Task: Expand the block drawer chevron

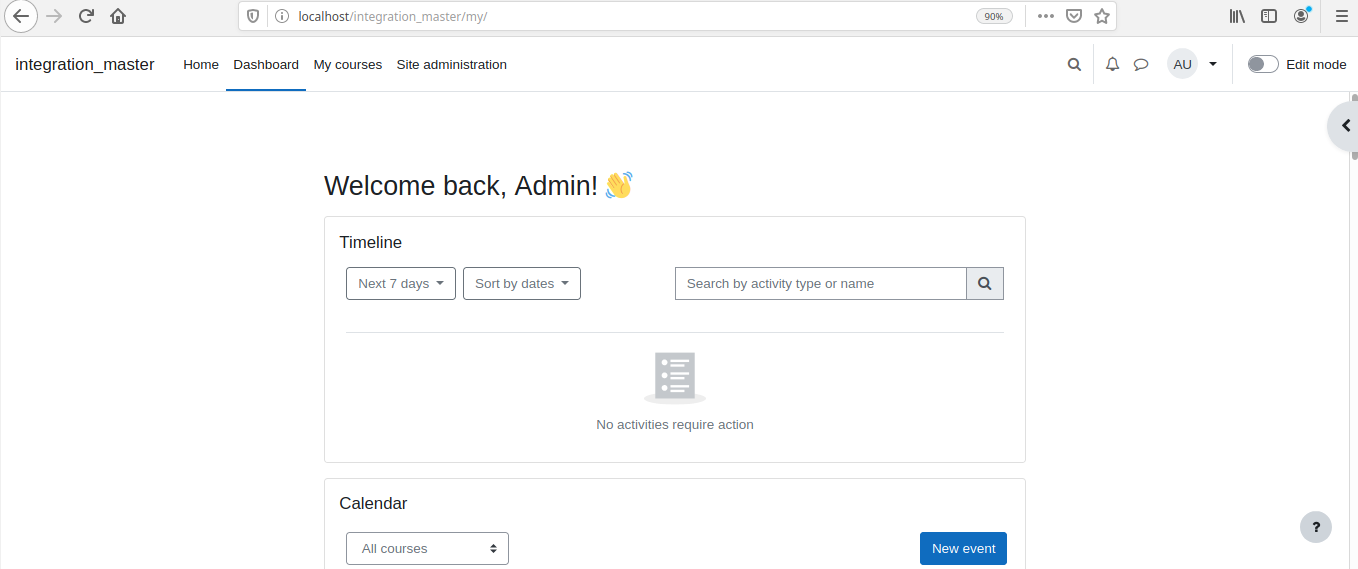Action: point(1345,125)
